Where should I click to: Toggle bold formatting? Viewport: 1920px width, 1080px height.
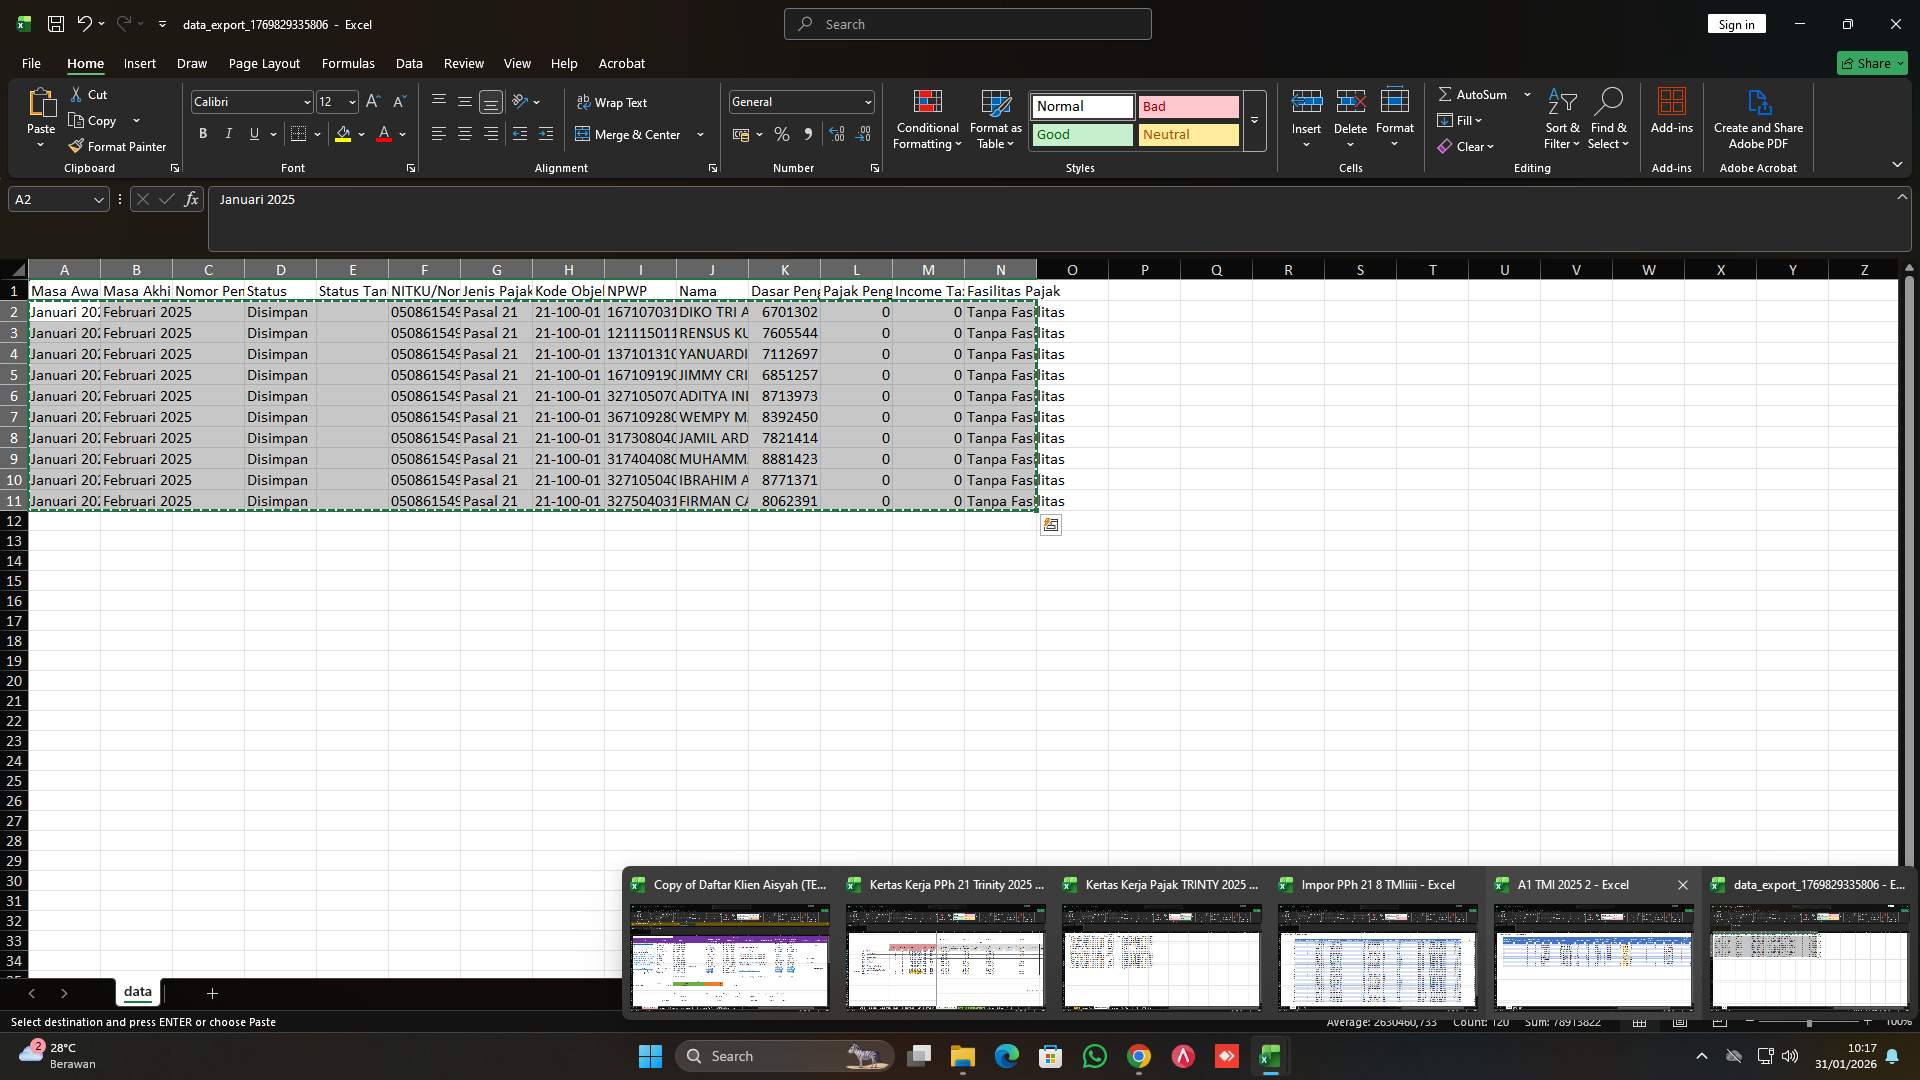(202, 133)
